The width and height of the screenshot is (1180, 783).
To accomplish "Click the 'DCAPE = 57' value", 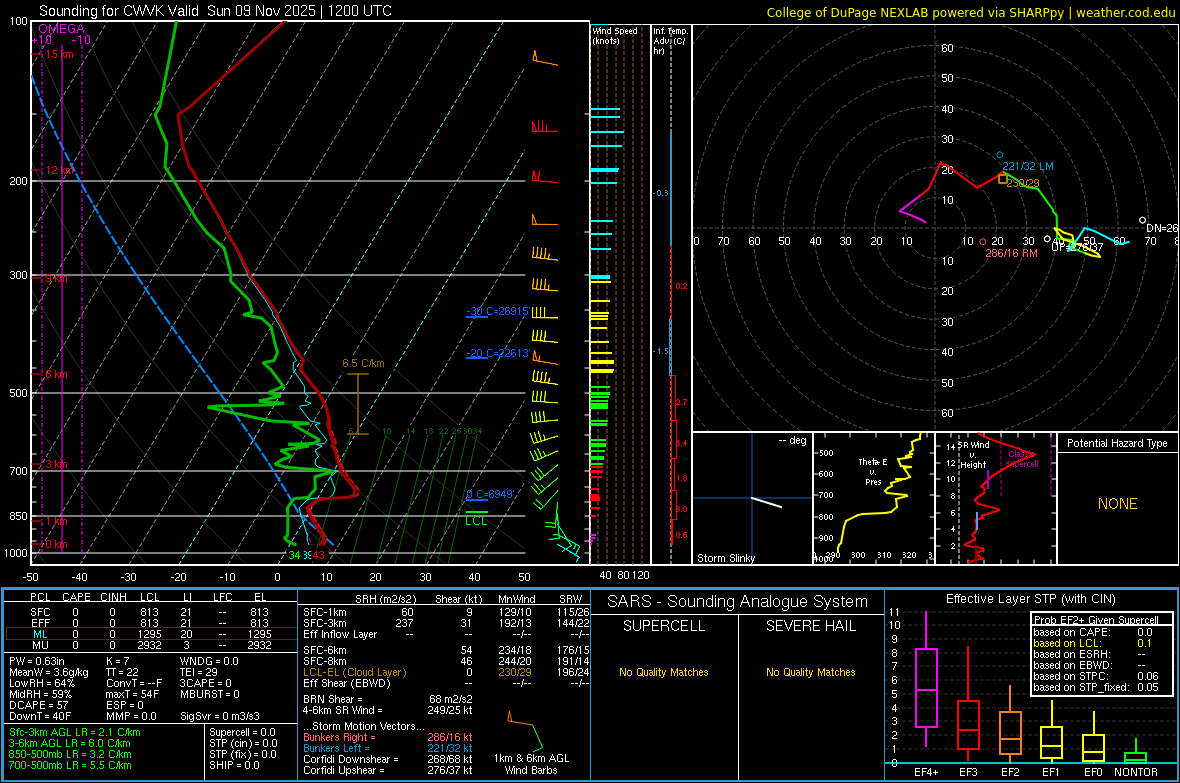I will tap(38, 705).
